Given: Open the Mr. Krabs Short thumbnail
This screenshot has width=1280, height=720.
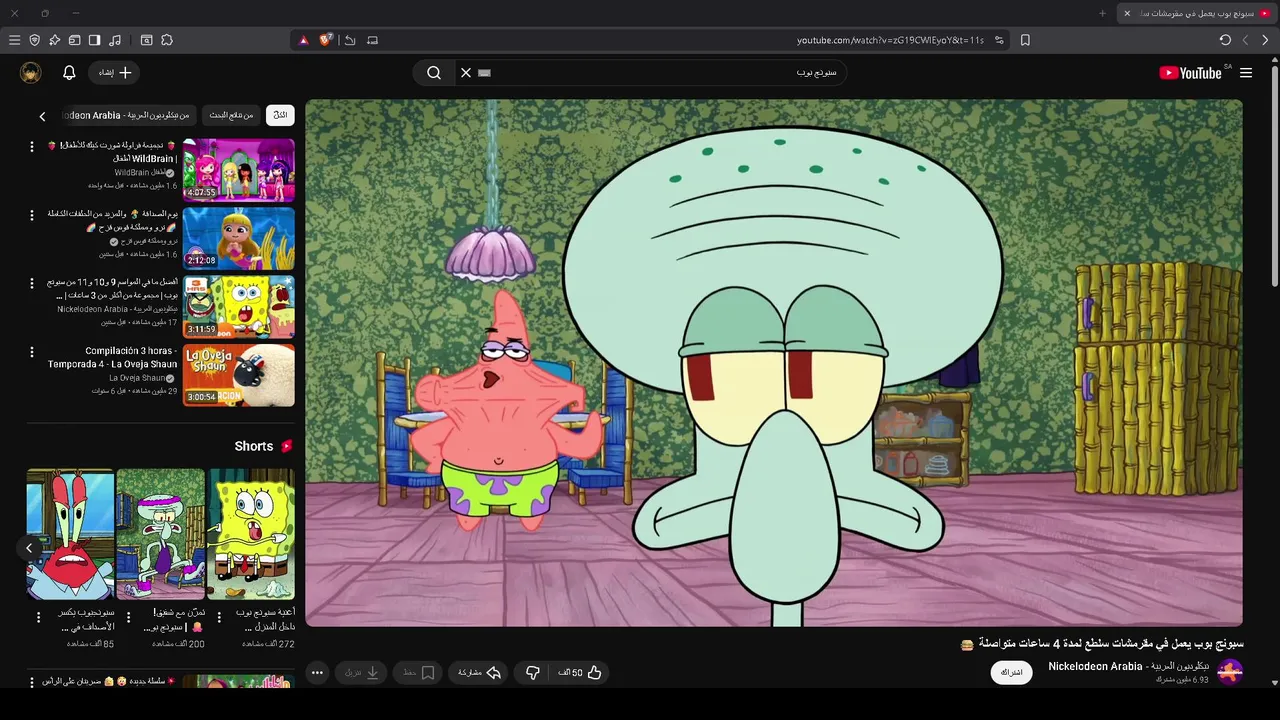Looking at the screenshot, I should 71,534.
